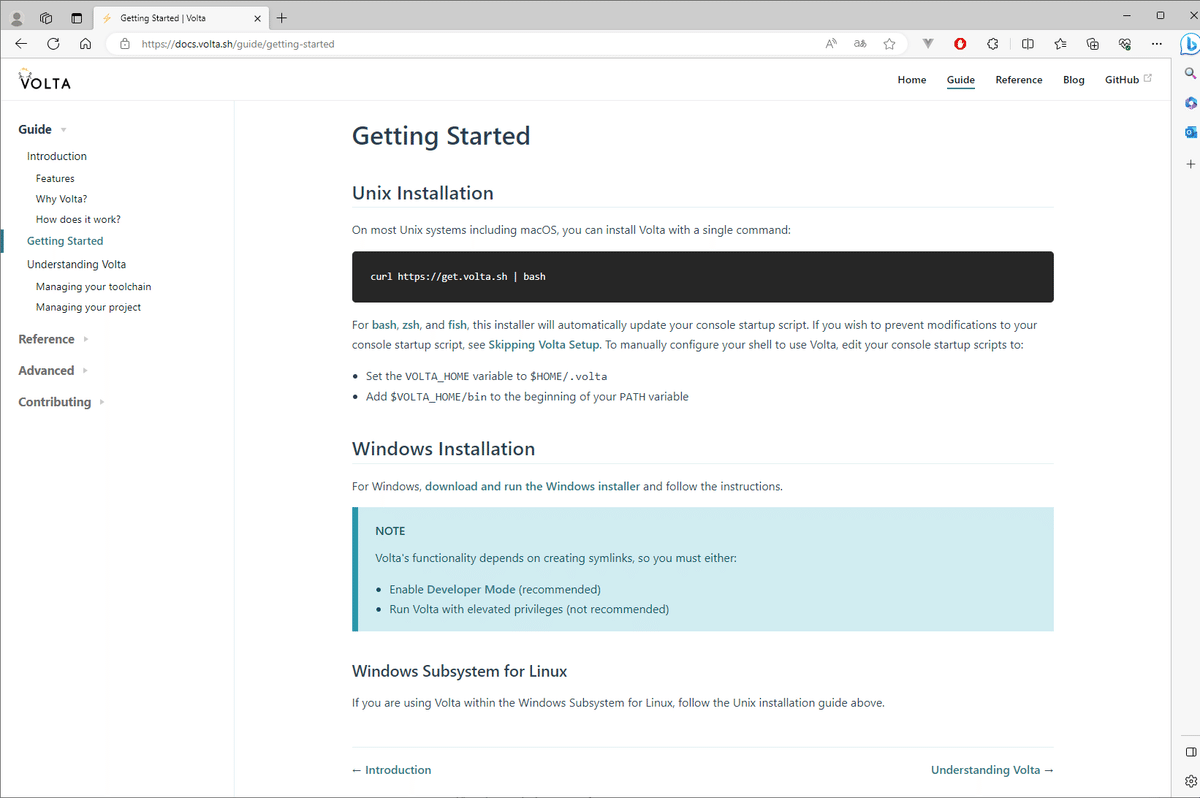Open the red ad-blocker extension icon
This screenshot has width=1200, height=798.
(959, 43)
